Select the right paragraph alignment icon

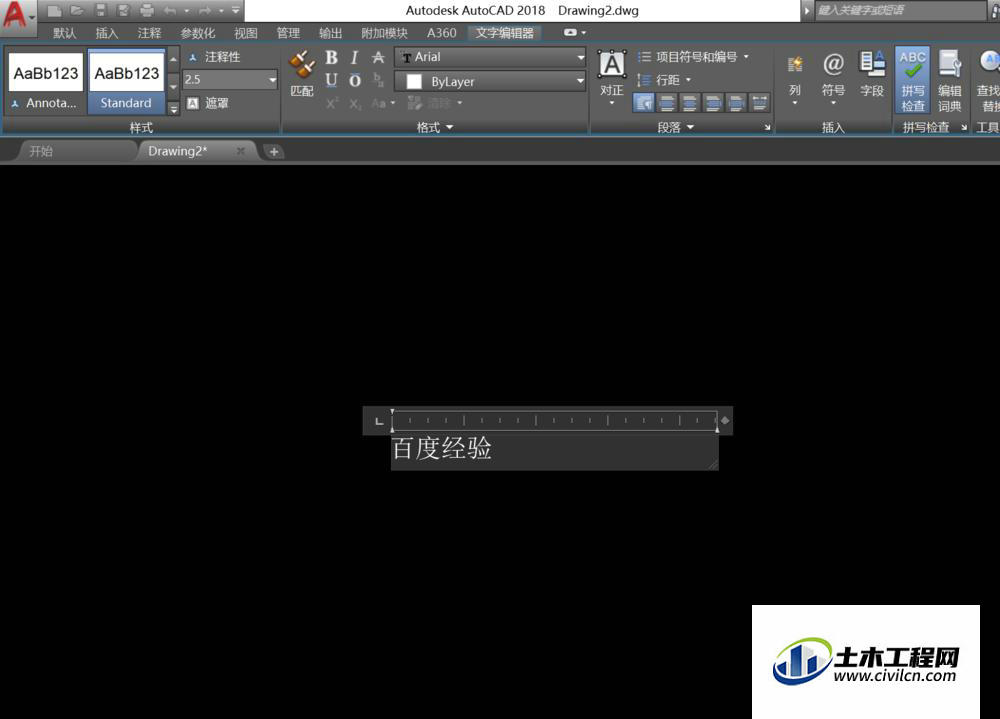pos(713,103)
